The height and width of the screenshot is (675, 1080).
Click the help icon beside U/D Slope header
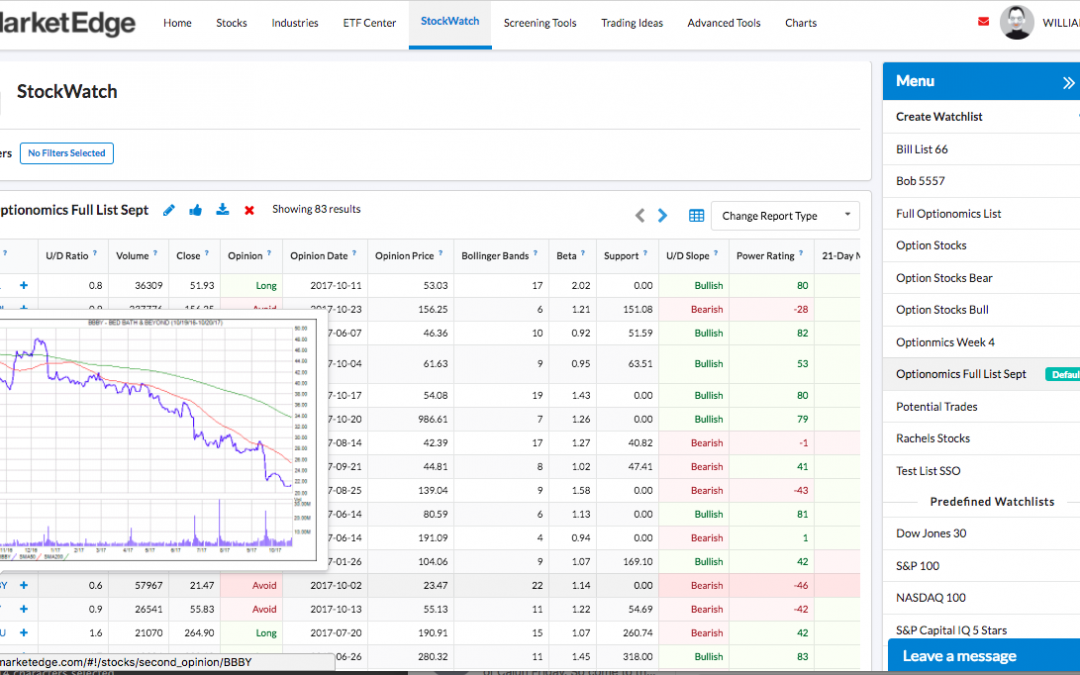pyautogui.click(x=716, y=253)
